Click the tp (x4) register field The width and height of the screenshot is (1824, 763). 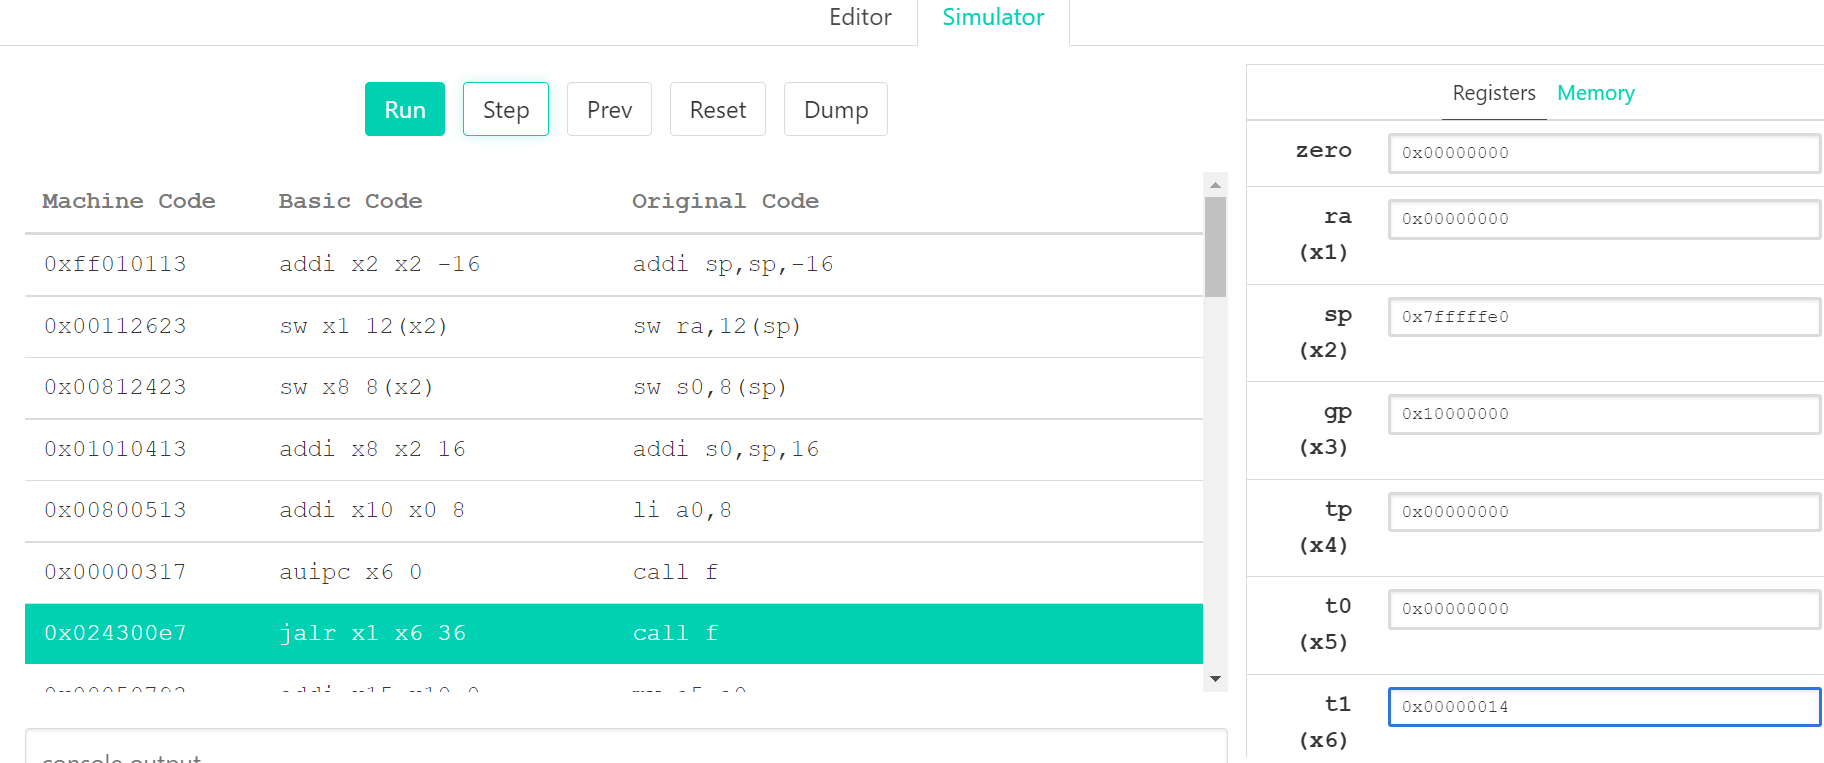click(1603, 512)
